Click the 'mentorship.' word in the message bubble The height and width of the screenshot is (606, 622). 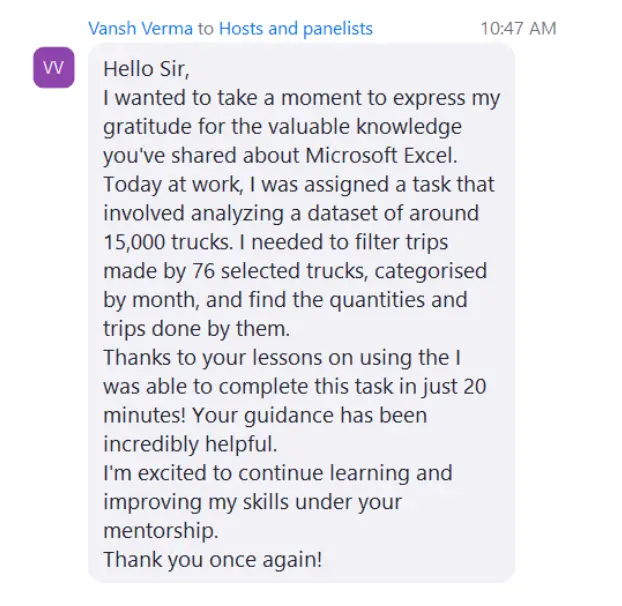(x=161, y=531)
